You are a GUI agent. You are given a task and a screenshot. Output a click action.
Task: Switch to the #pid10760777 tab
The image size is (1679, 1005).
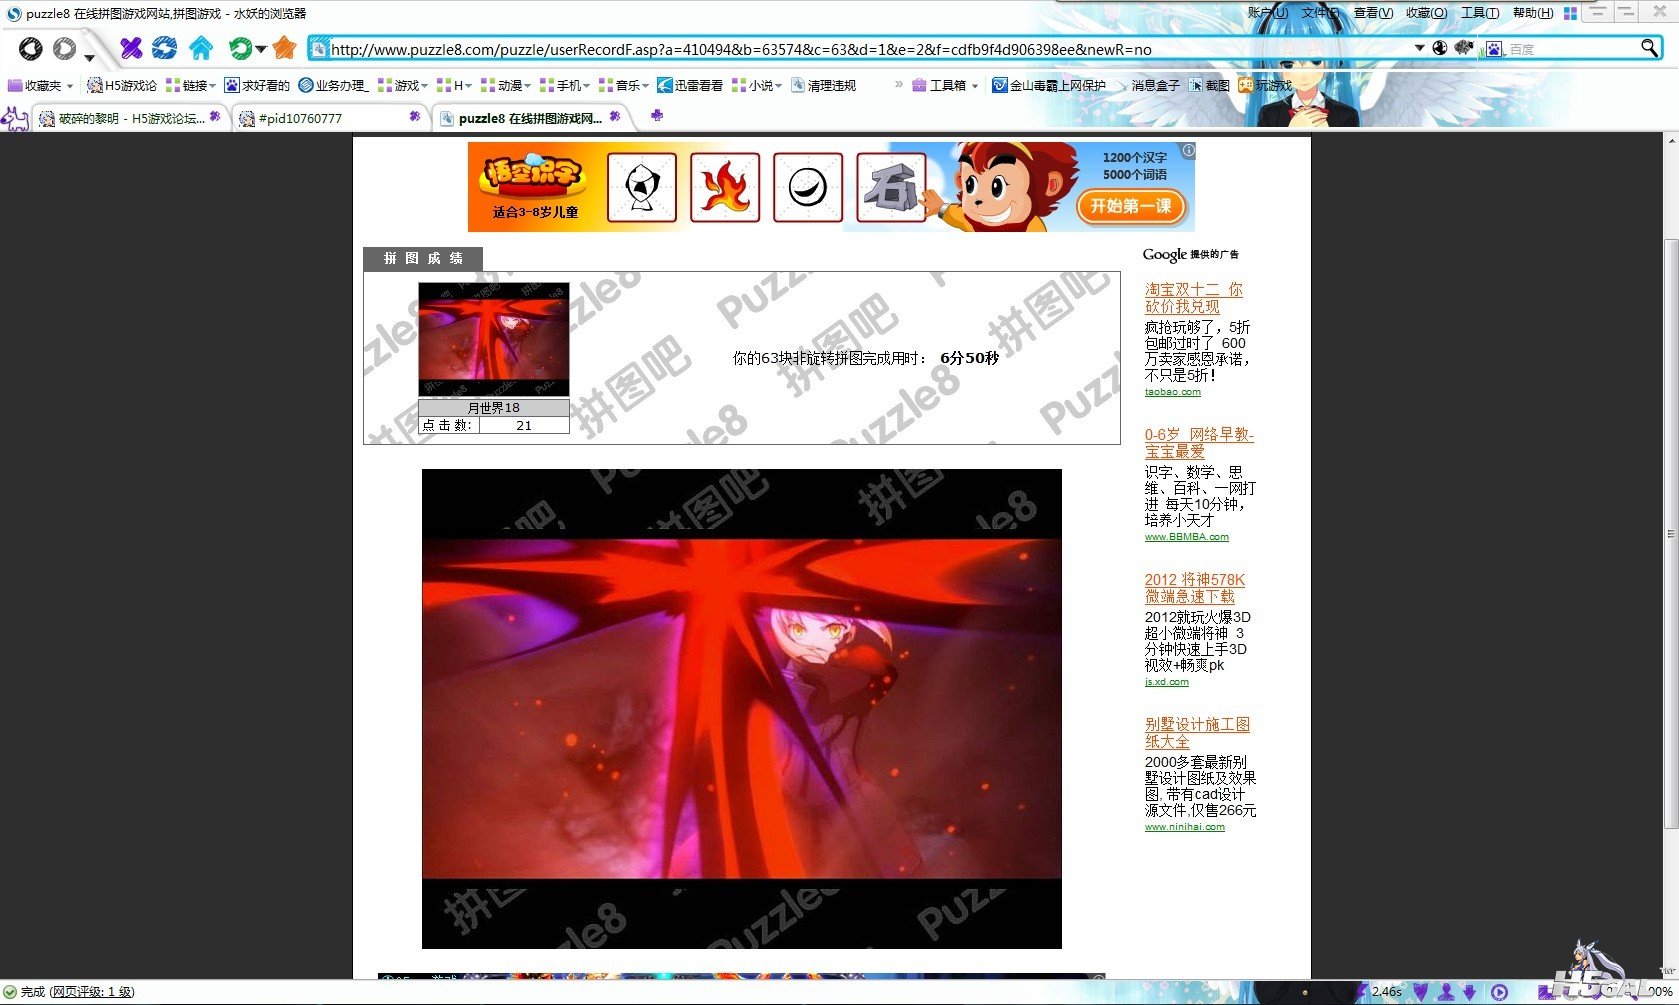pyautogui.click(x=331, y=118)
